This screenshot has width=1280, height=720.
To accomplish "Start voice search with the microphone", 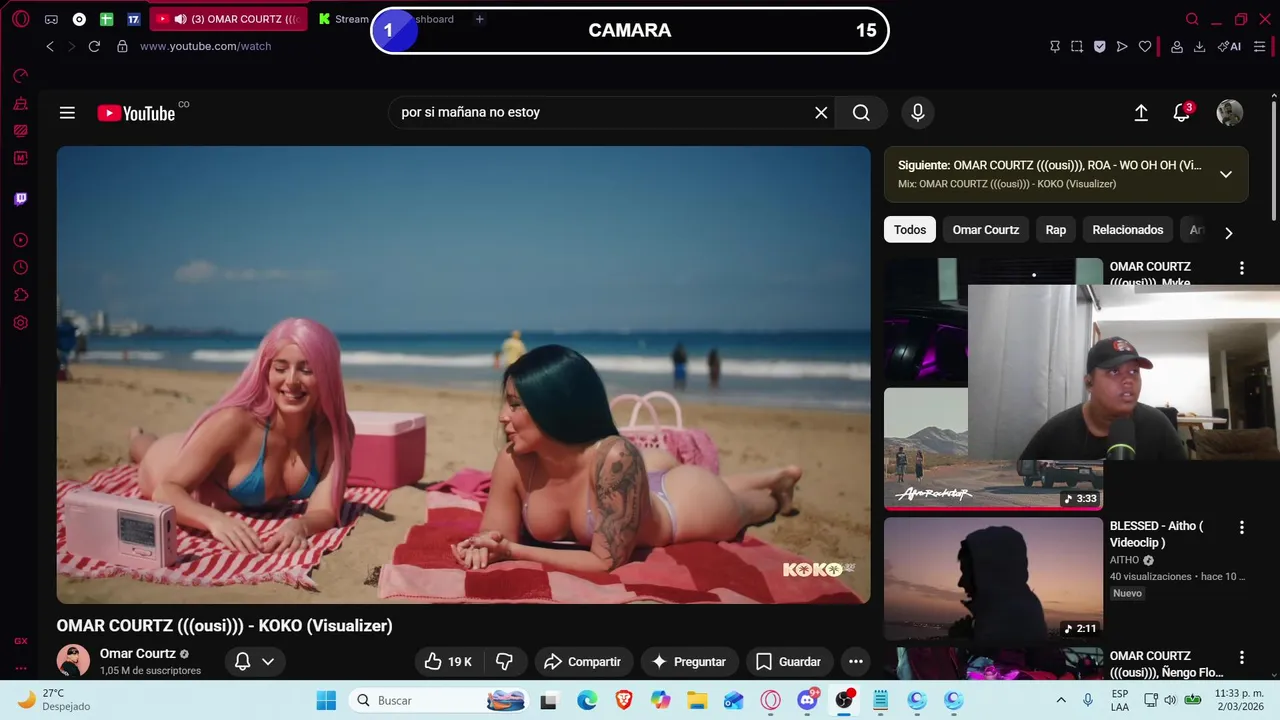I will click(x=918, y=113).
